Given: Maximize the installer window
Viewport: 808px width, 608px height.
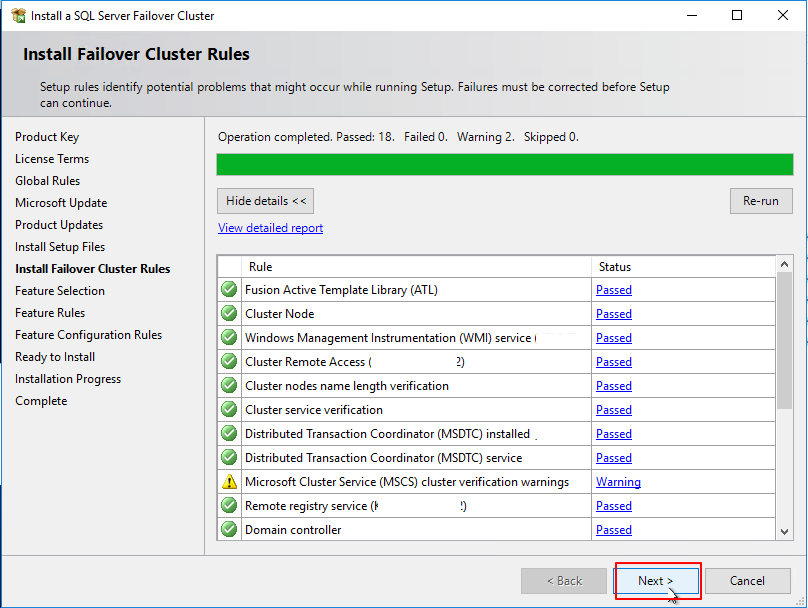Looking at the screenshot, I should [x=737, y=15].
